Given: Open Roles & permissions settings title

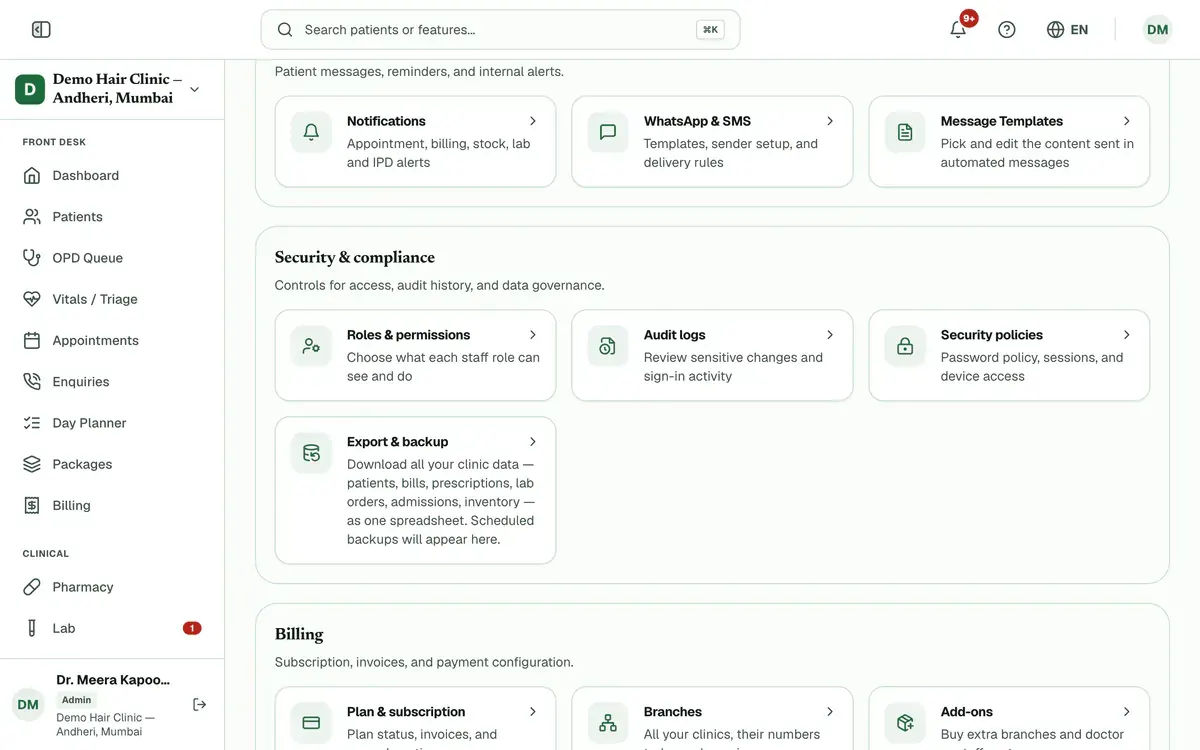Looking at the screenshot, I should tap(408, 335).
